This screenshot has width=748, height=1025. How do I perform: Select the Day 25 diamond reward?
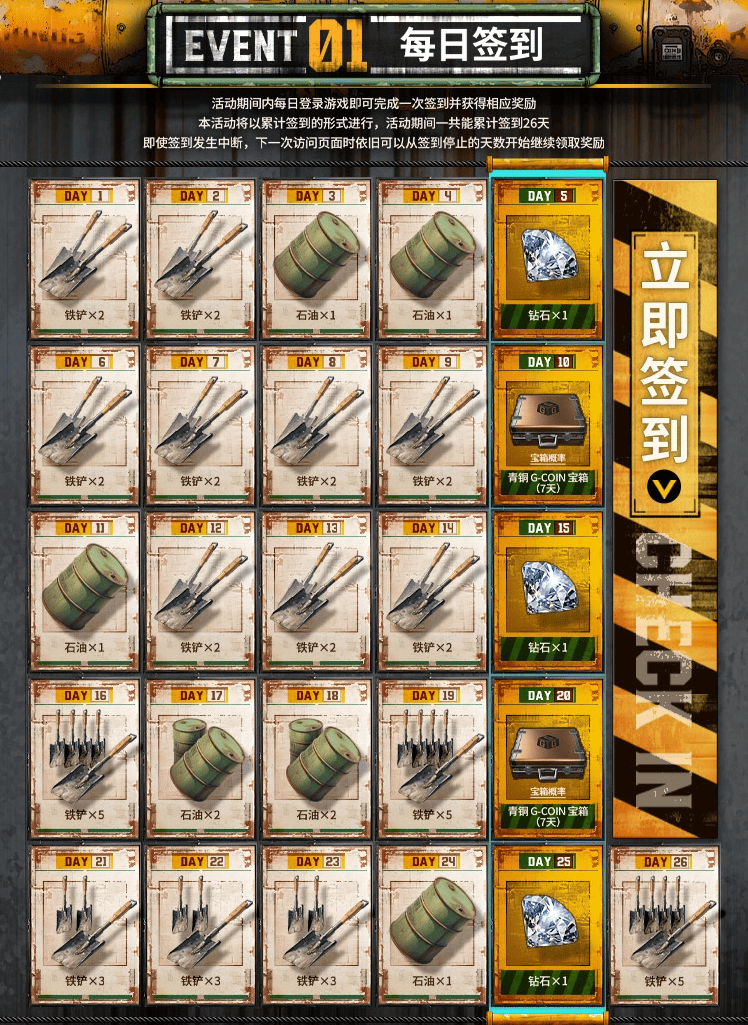point(548,924)
